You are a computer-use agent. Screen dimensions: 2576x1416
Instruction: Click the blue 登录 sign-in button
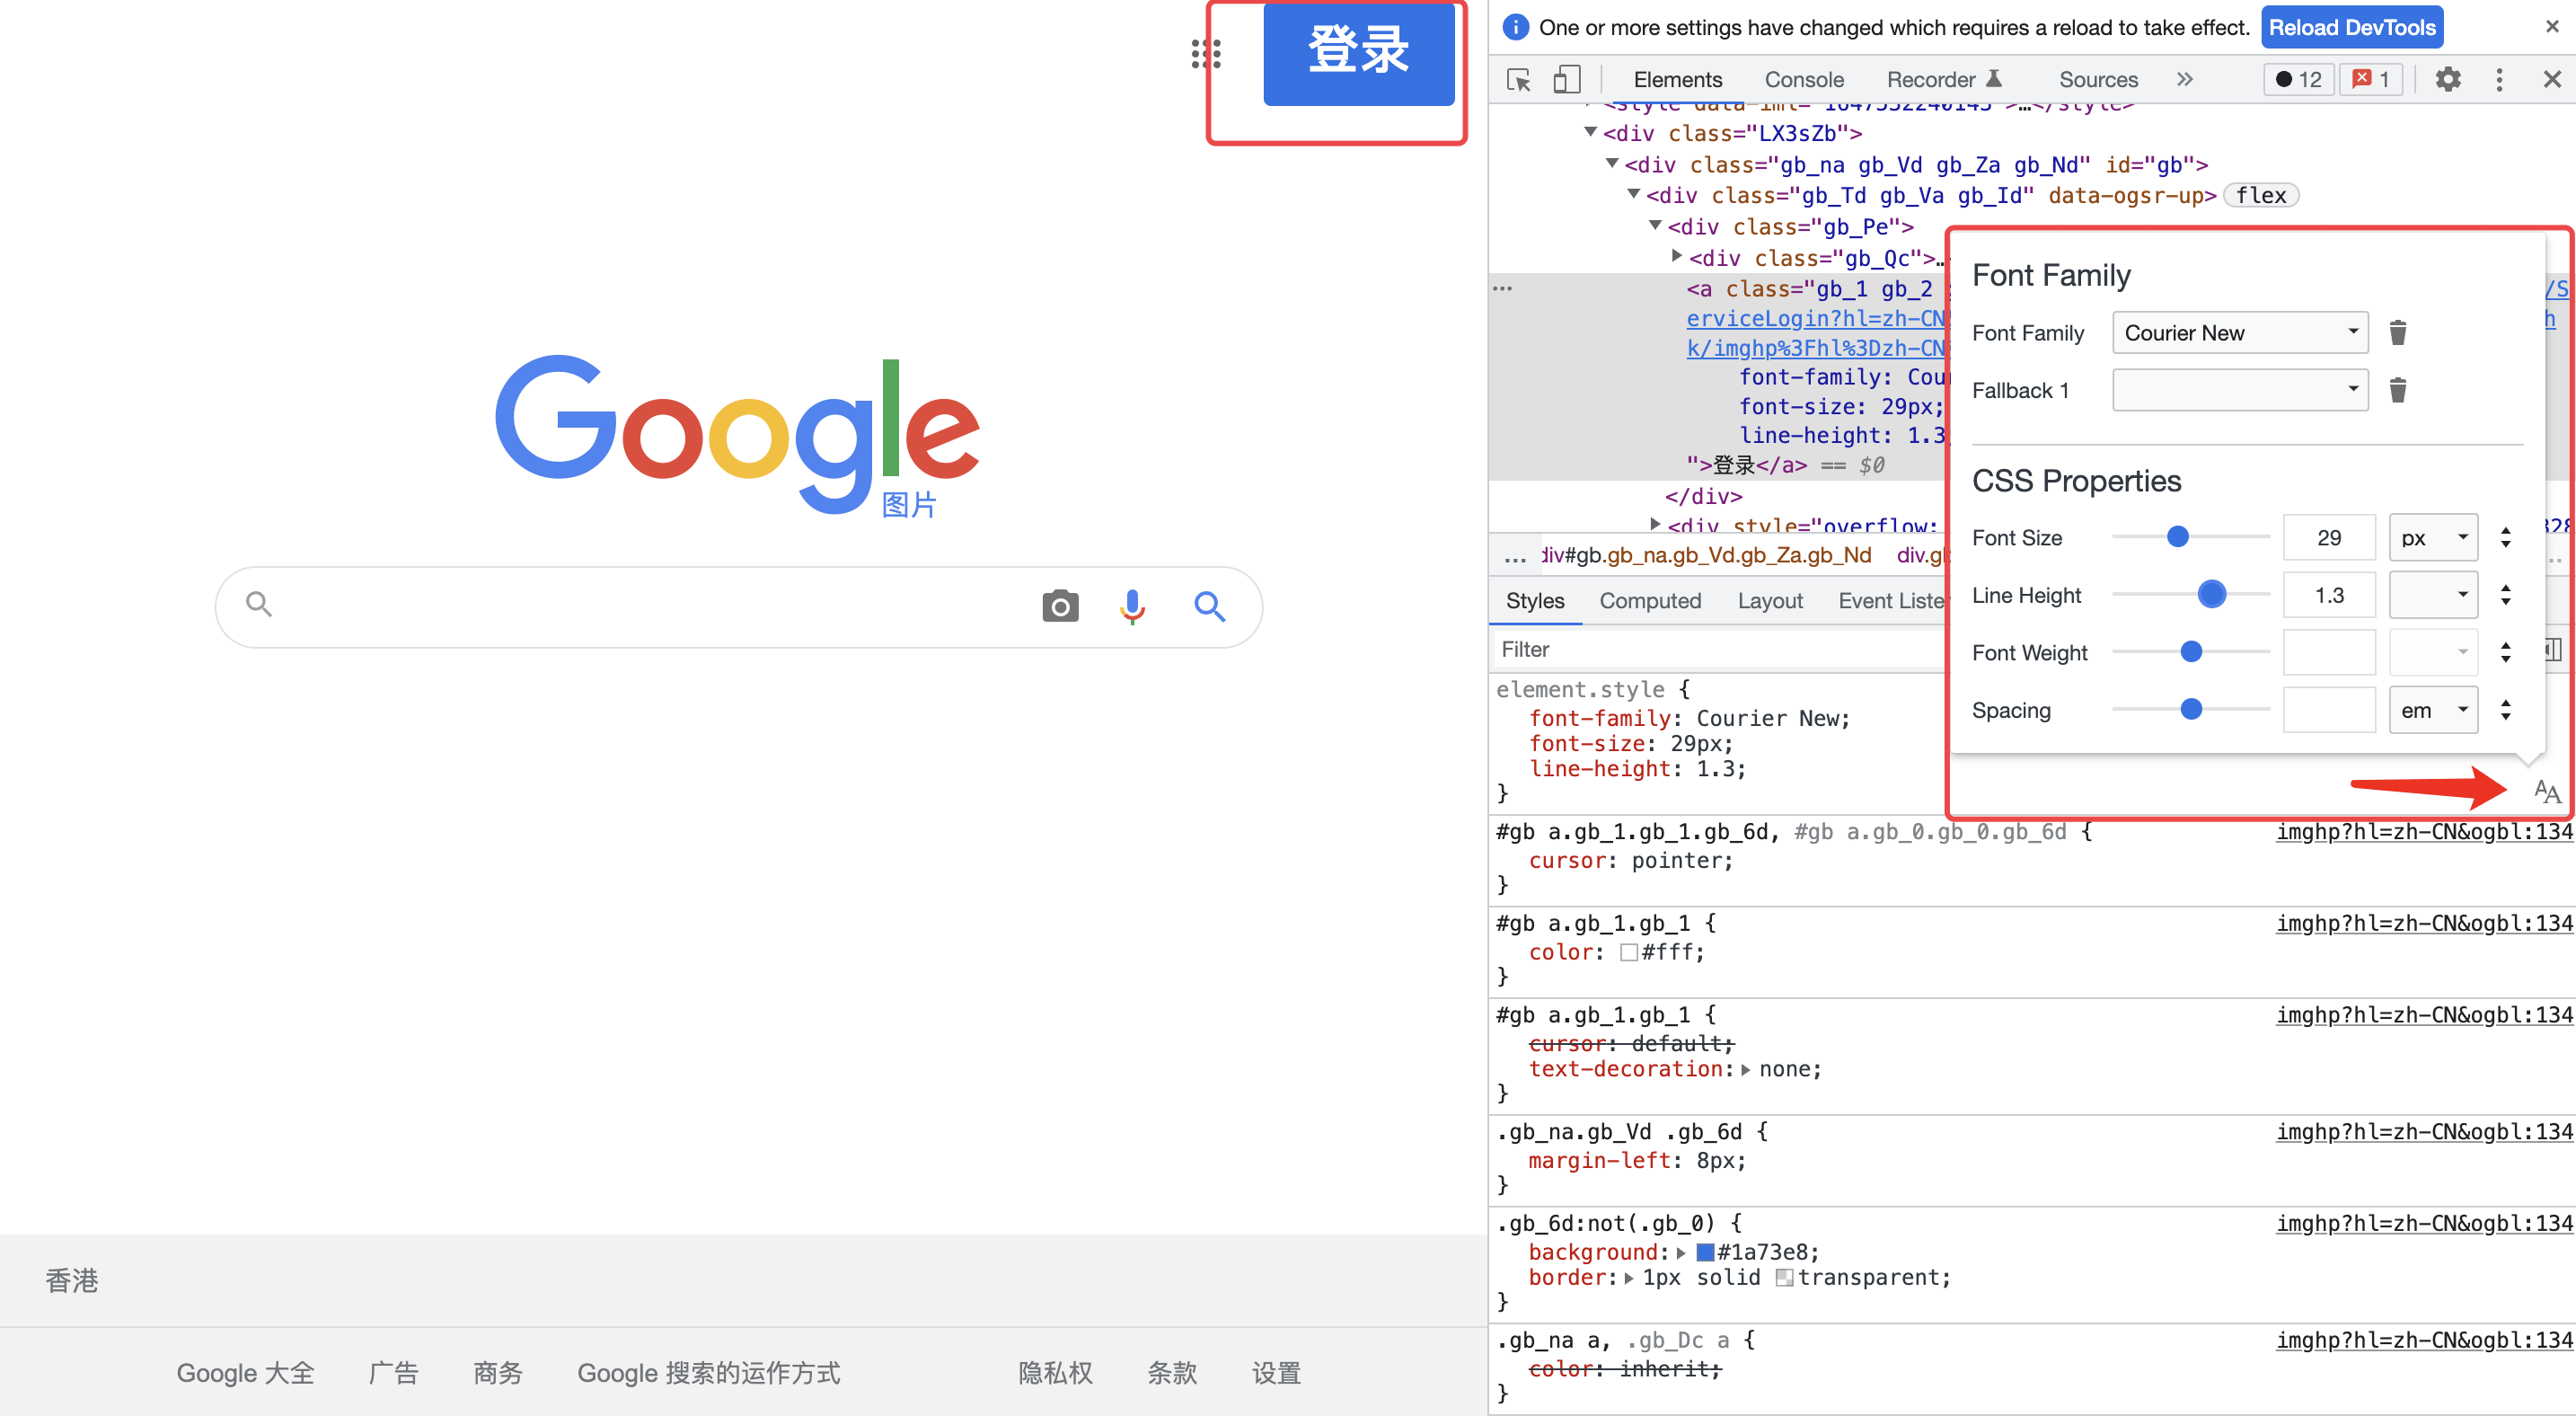(1358, 52)
